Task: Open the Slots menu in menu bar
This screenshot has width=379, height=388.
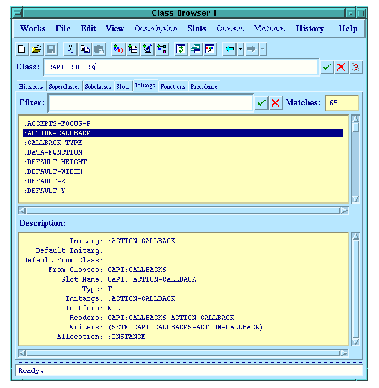Action: pyautogui.click(x=197, y=28)
